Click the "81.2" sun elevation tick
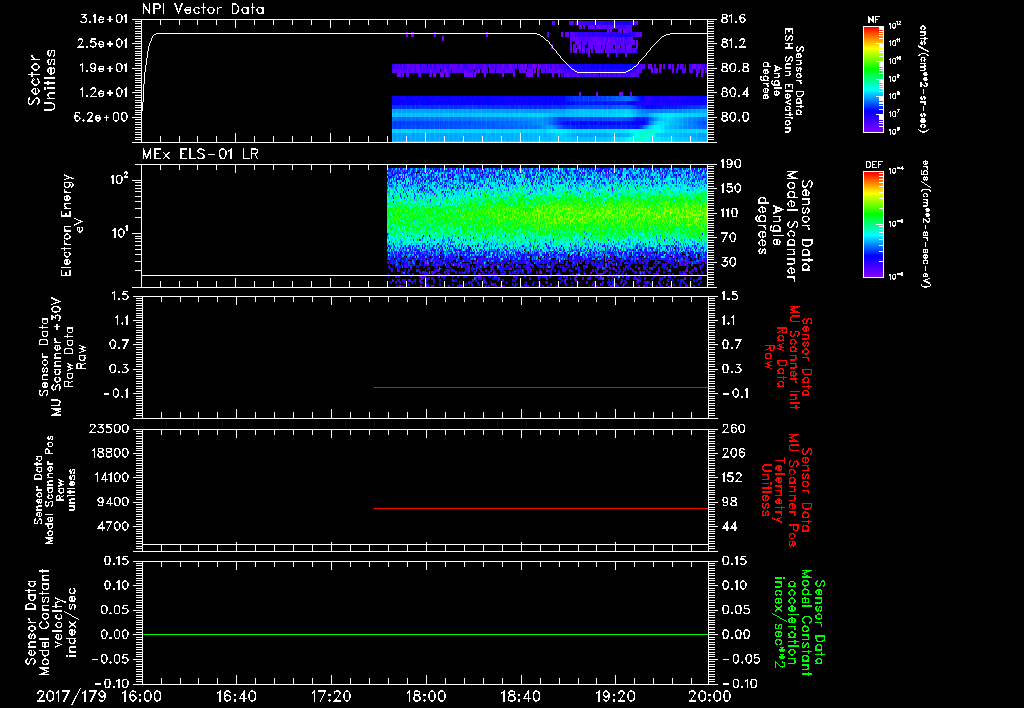1024x708 pixels. [735, 43]
